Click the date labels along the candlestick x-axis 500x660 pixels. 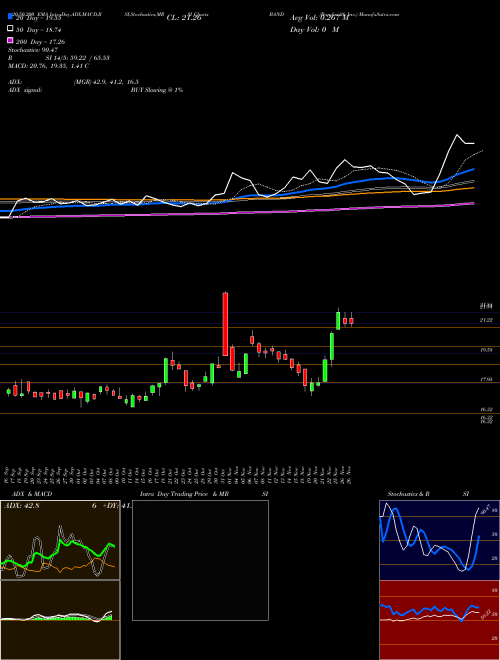click(x=179, y=475)
